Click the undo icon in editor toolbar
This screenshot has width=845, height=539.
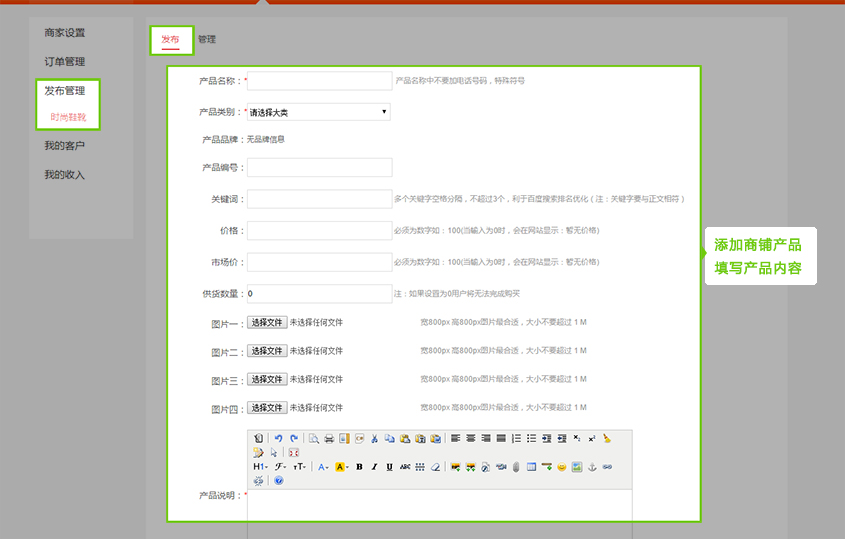pyautogui.click(x=278, y=438)
